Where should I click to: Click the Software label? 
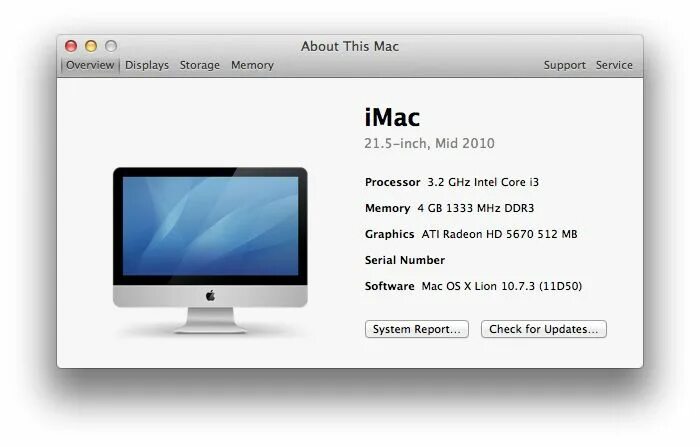pyautogui.click(x=389, y=286)
